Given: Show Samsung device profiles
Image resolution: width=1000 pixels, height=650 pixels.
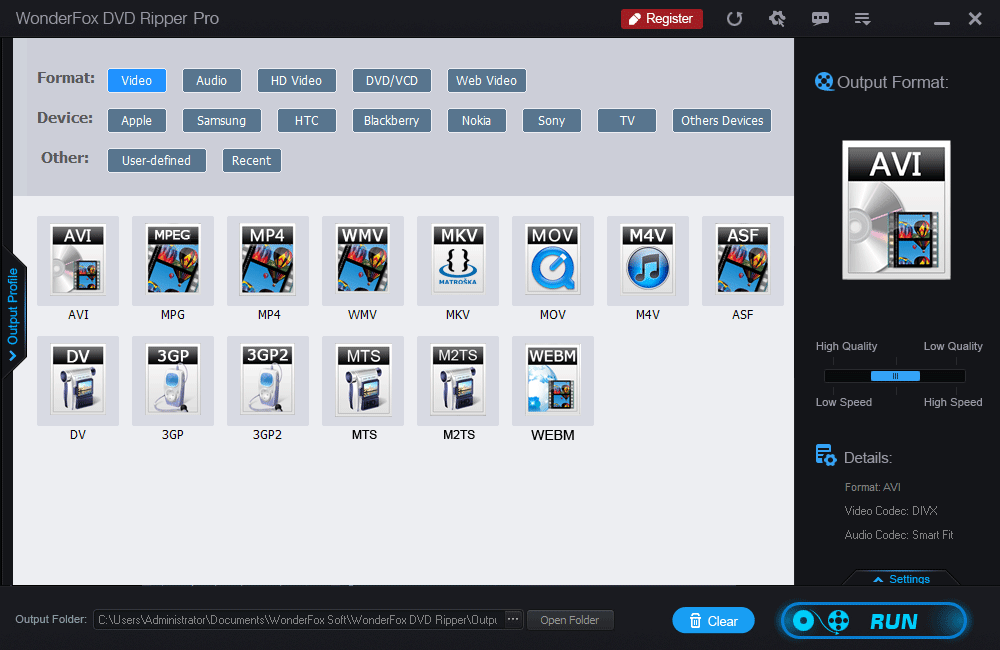Looking at the screenshot, I should pyautogui.click(x=221, y=121).
